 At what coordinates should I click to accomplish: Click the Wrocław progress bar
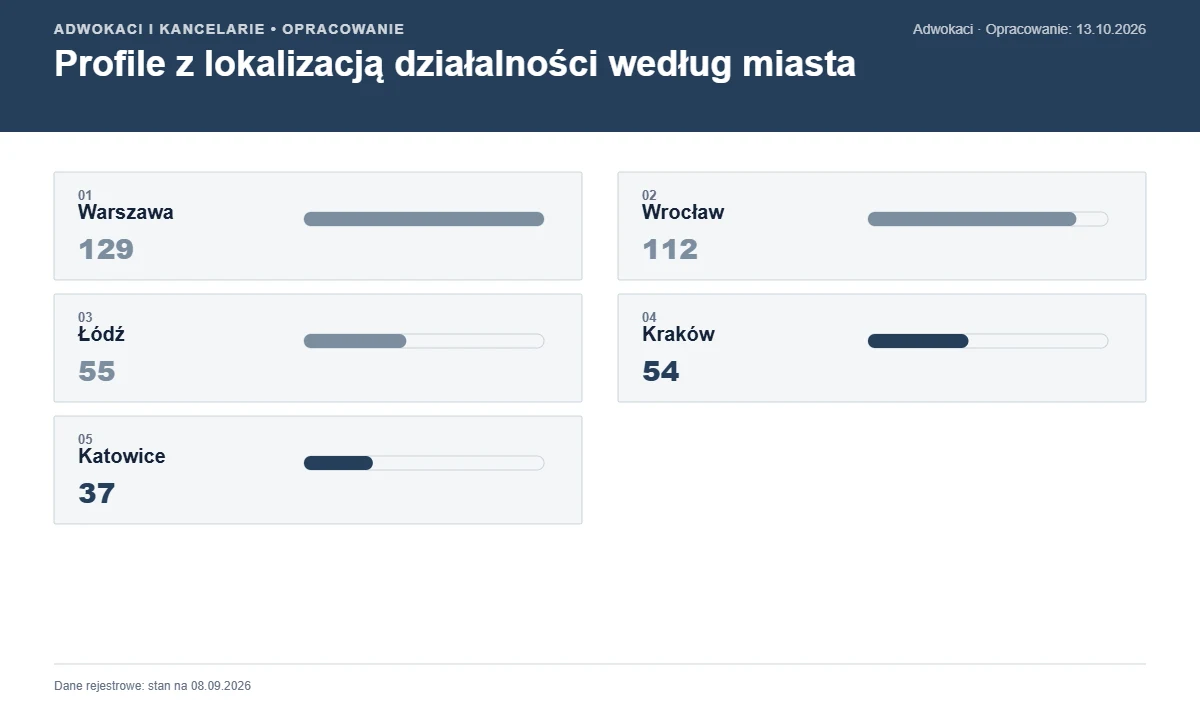click(x=988, y=219)
